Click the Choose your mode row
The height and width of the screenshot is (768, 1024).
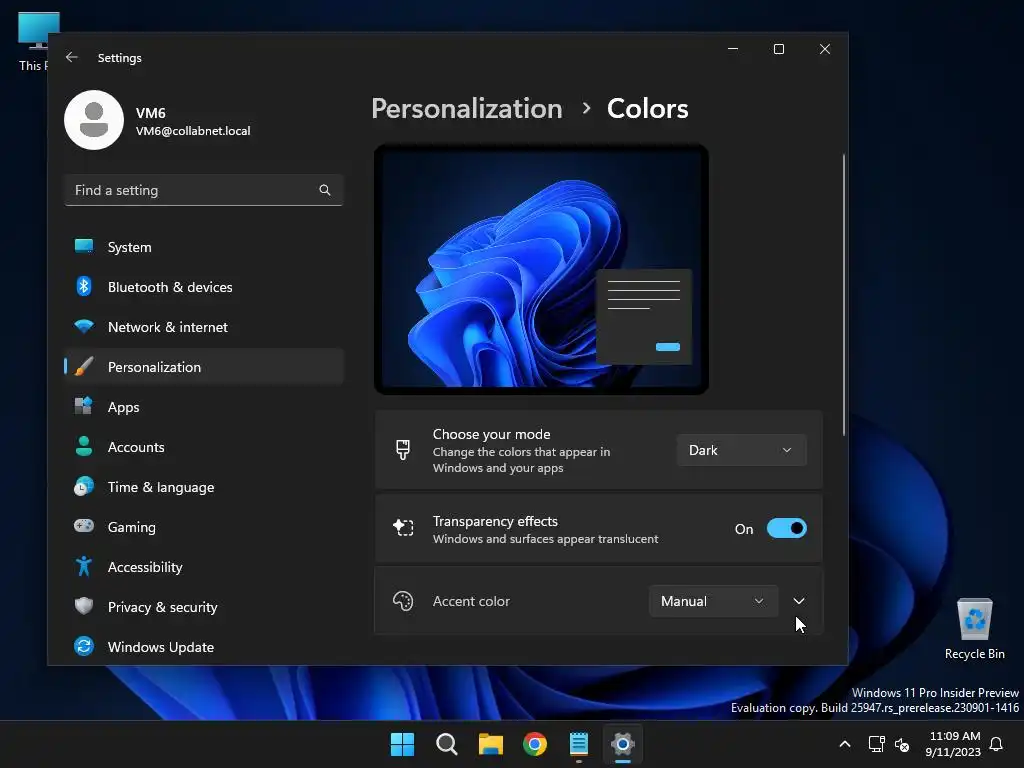[x=598, y=450]
